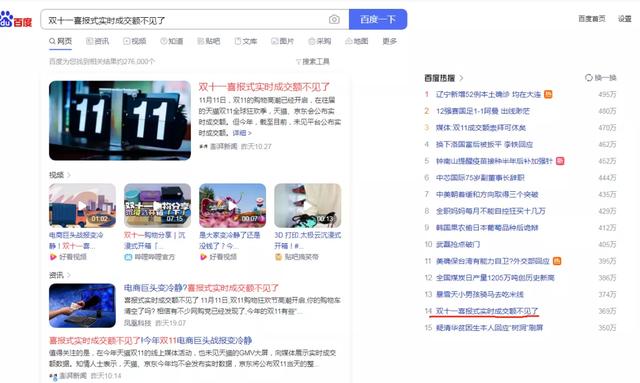Click 好看视频 source icon under third video
640x383 pixels.
click(203, 257)
